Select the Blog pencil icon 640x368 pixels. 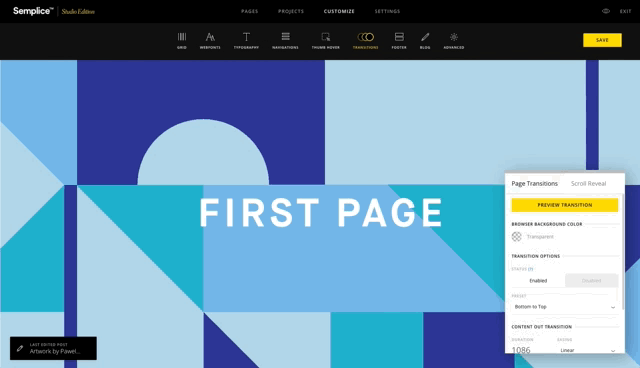coord(425,37)
